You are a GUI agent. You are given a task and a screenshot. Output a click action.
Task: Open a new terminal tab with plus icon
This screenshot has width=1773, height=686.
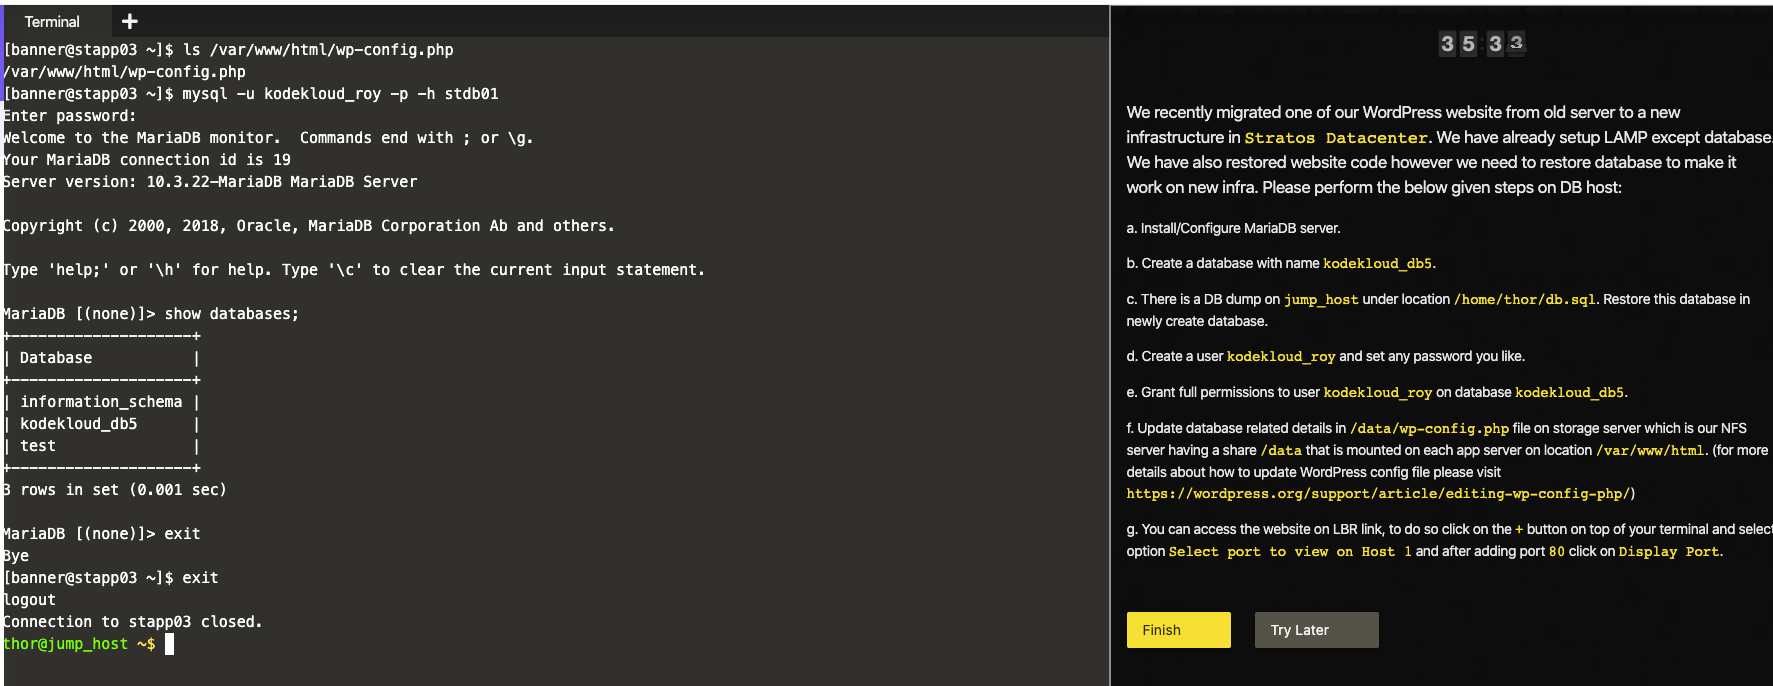pos(129,21)
